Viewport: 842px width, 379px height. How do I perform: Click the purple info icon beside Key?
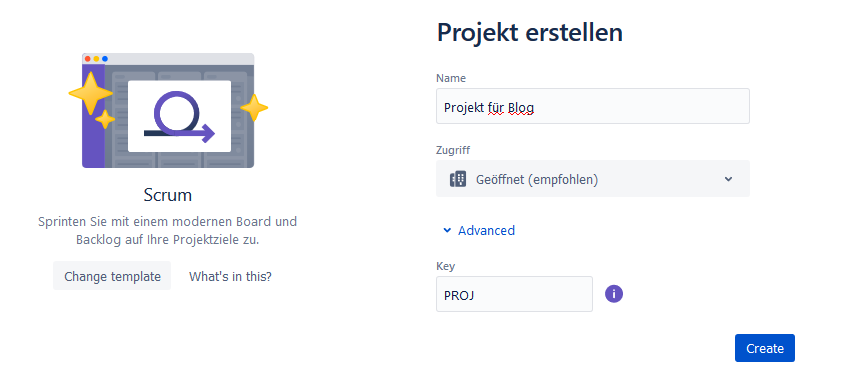pyautogui.click(x=614, y=294)
